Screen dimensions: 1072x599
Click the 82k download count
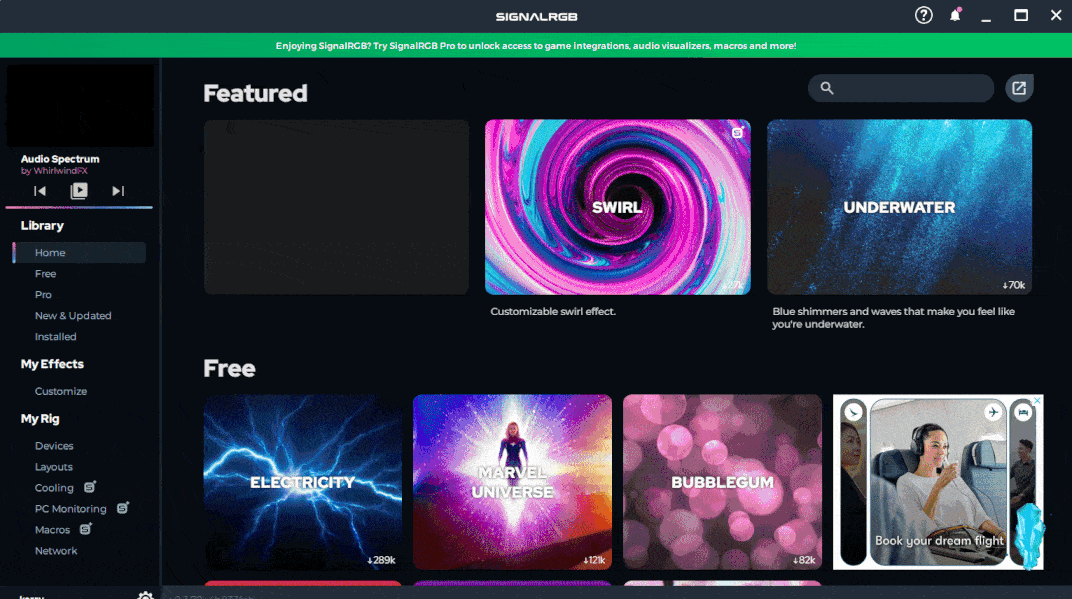(x=804, y=560)
